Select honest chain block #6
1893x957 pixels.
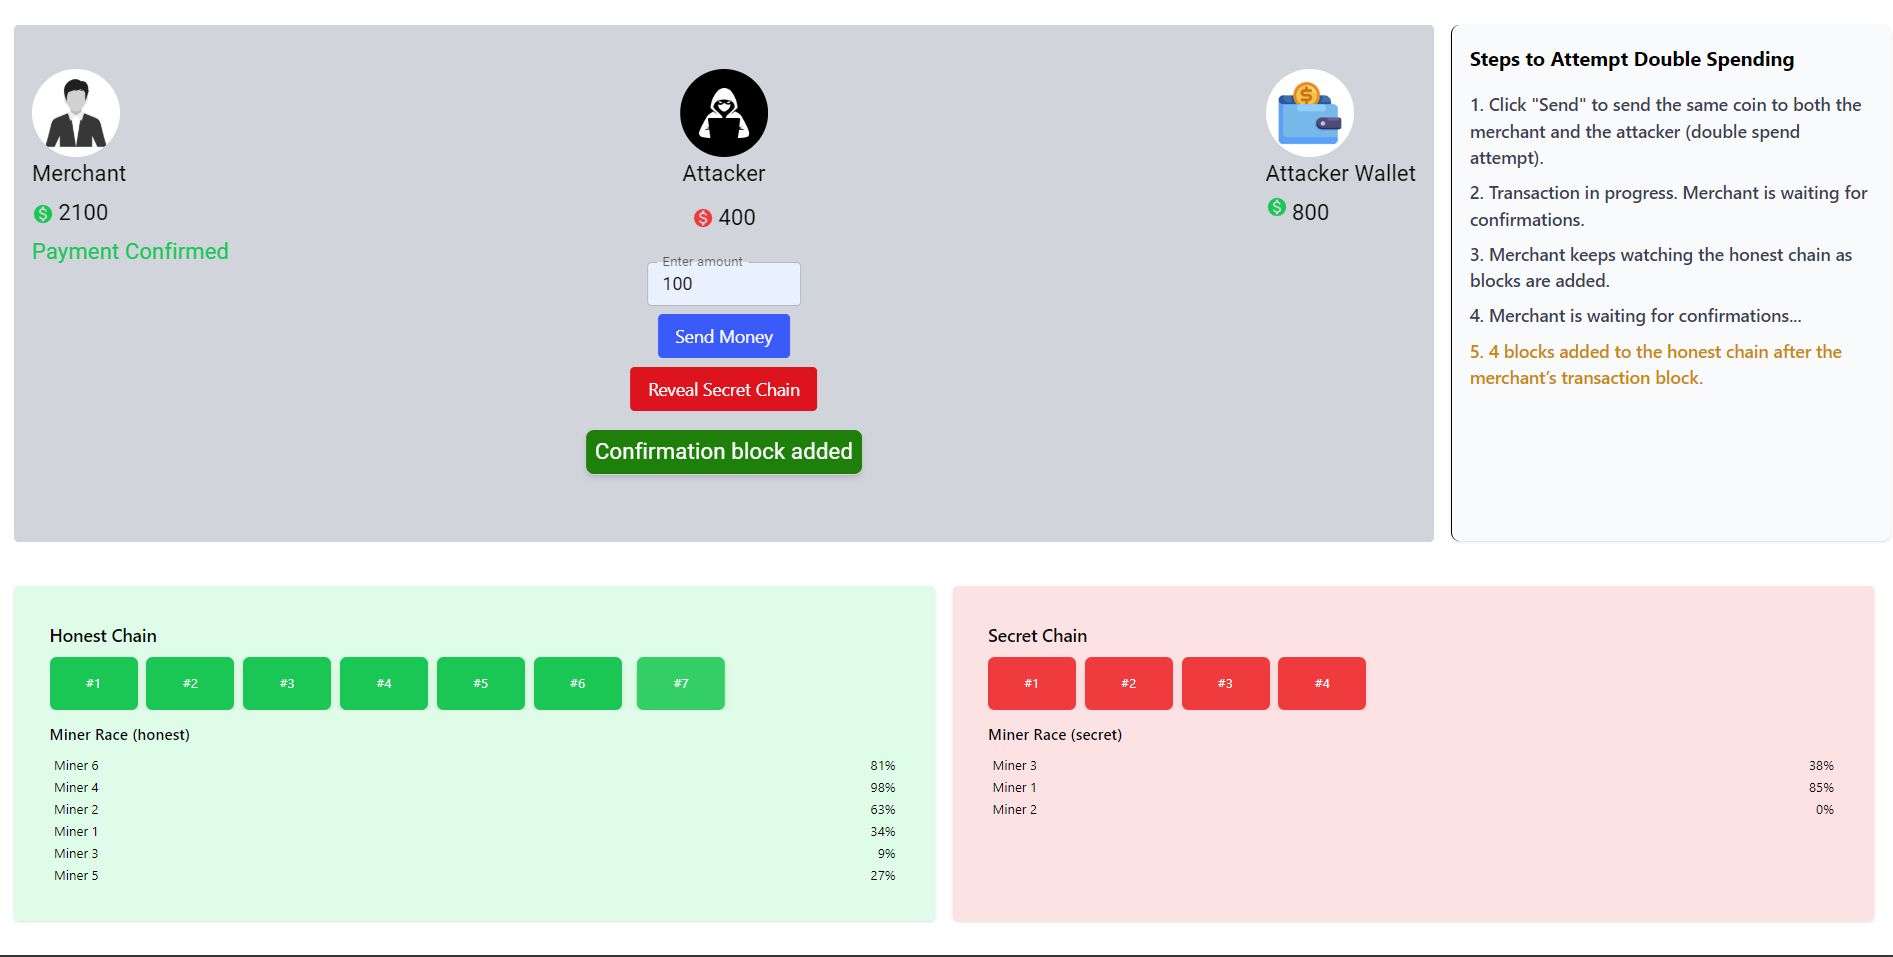coord(578,684)
